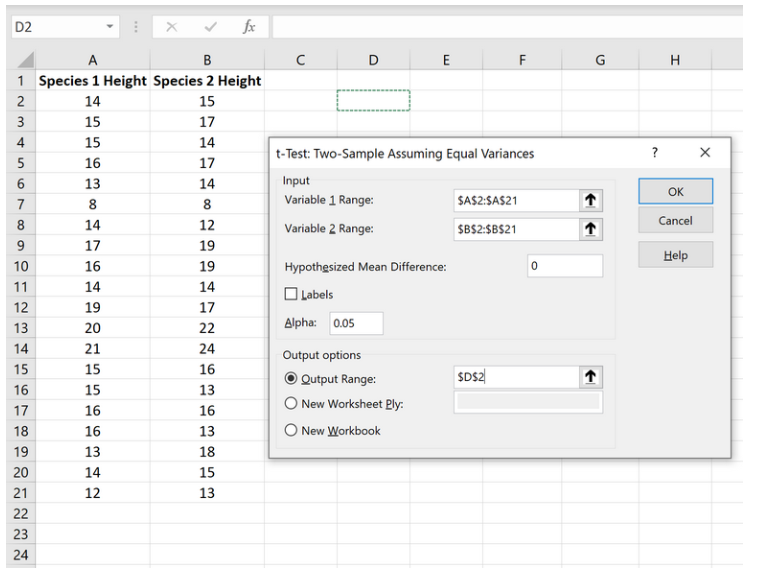
Task: Select column F header
Action: point(522,60)
